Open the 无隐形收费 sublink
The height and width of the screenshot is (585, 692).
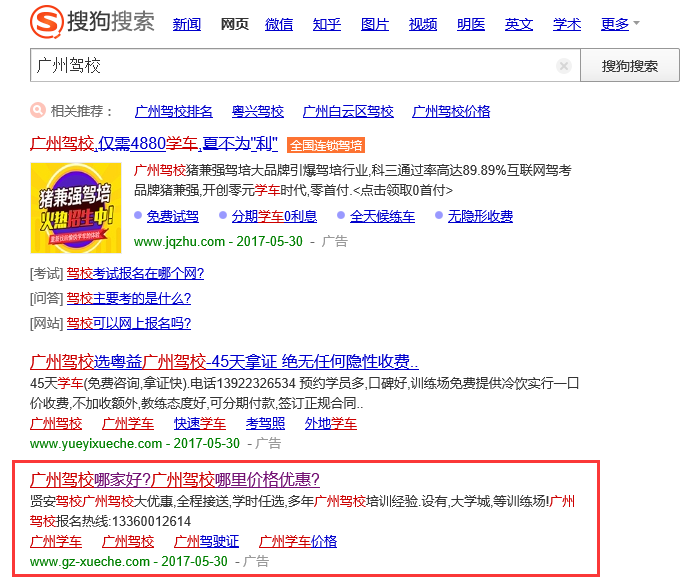pyautogui.click(x=480, y=216)
